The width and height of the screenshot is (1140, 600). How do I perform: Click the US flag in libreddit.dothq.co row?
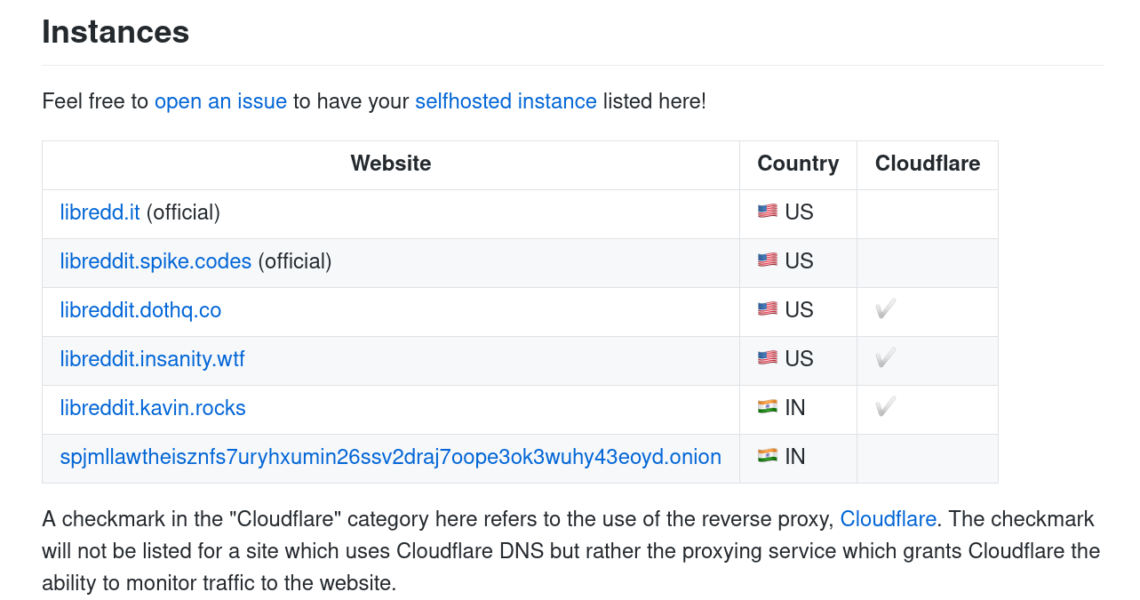tap(767, 310)
